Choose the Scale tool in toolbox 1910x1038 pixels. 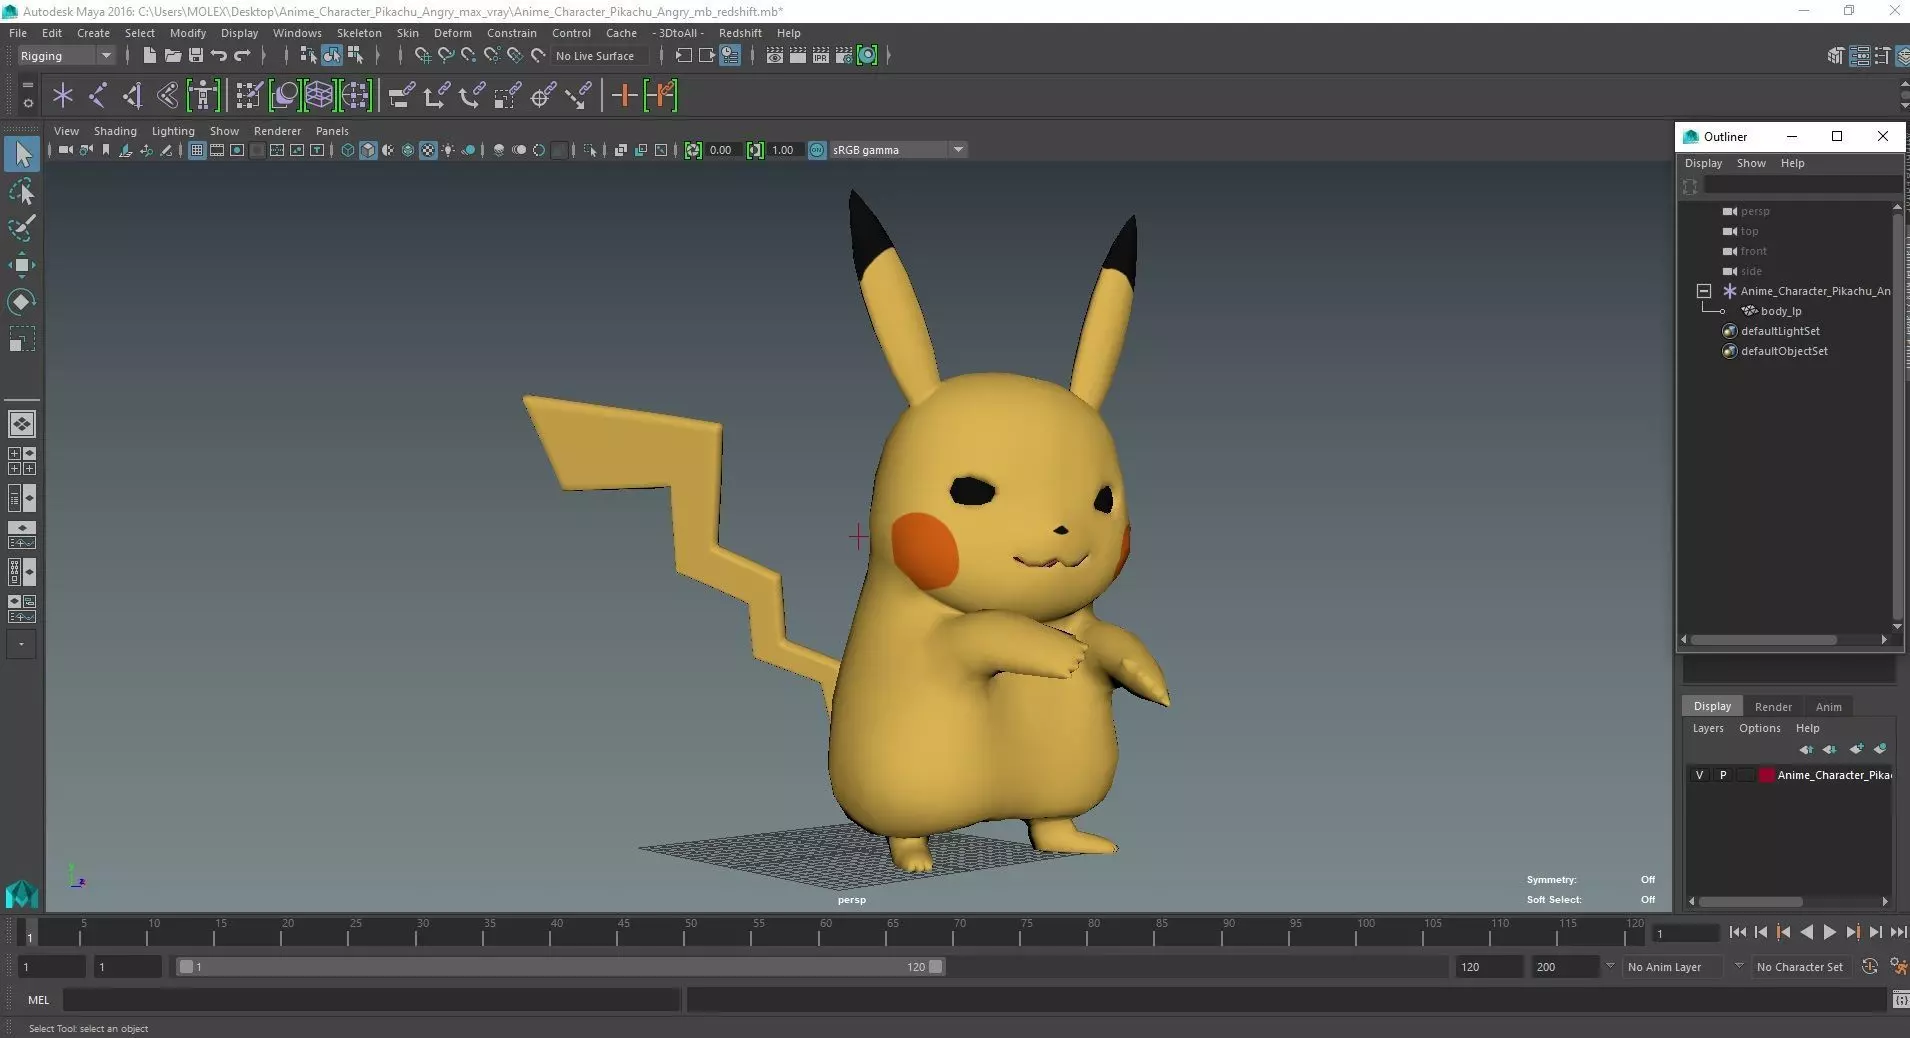pos(22,339)
